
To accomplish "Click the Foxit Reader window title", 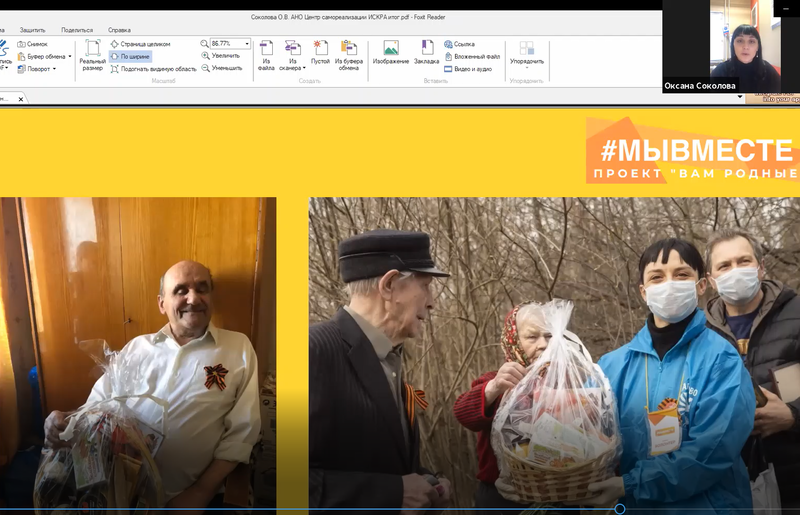I will [348, 17].
